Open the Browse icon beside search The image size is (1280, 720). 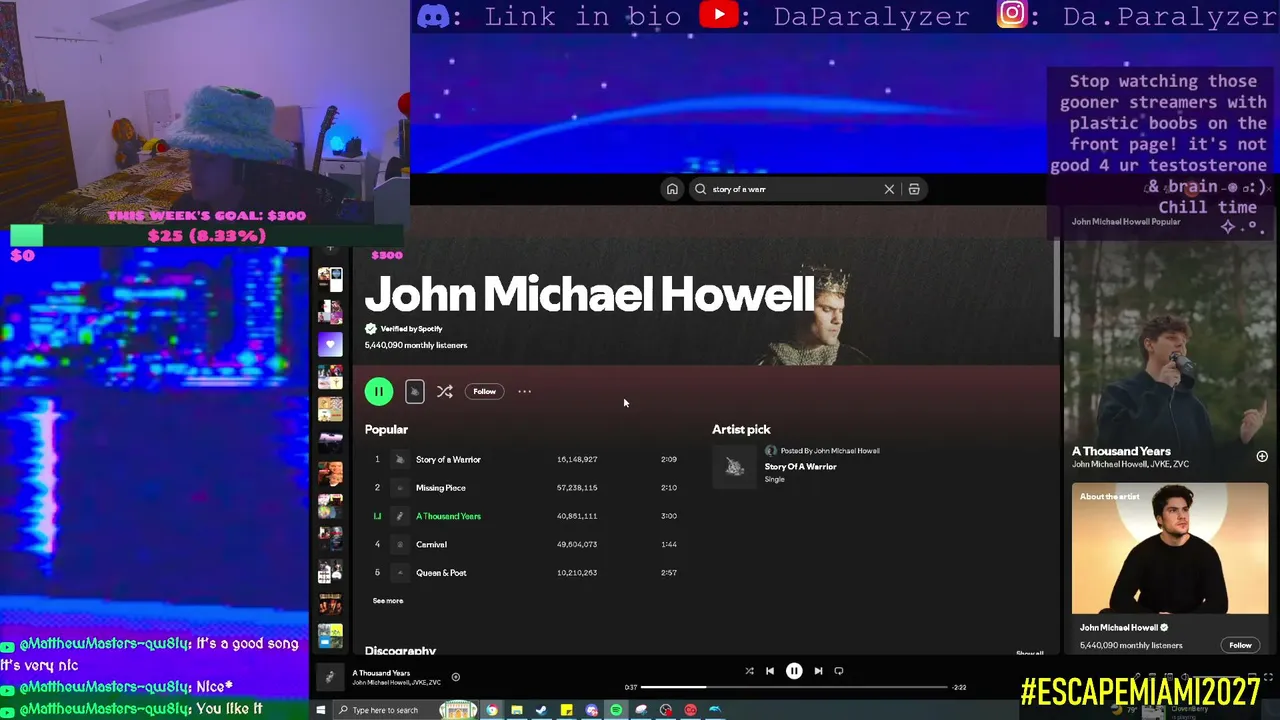point(914,189)
